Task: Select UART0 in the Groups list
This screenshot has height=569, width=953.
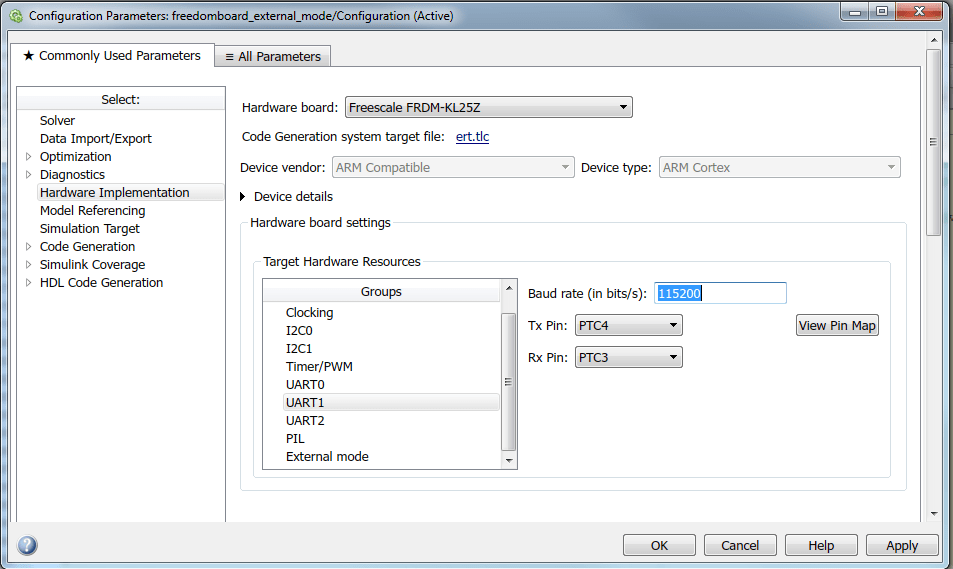Action: click(305, 385)
